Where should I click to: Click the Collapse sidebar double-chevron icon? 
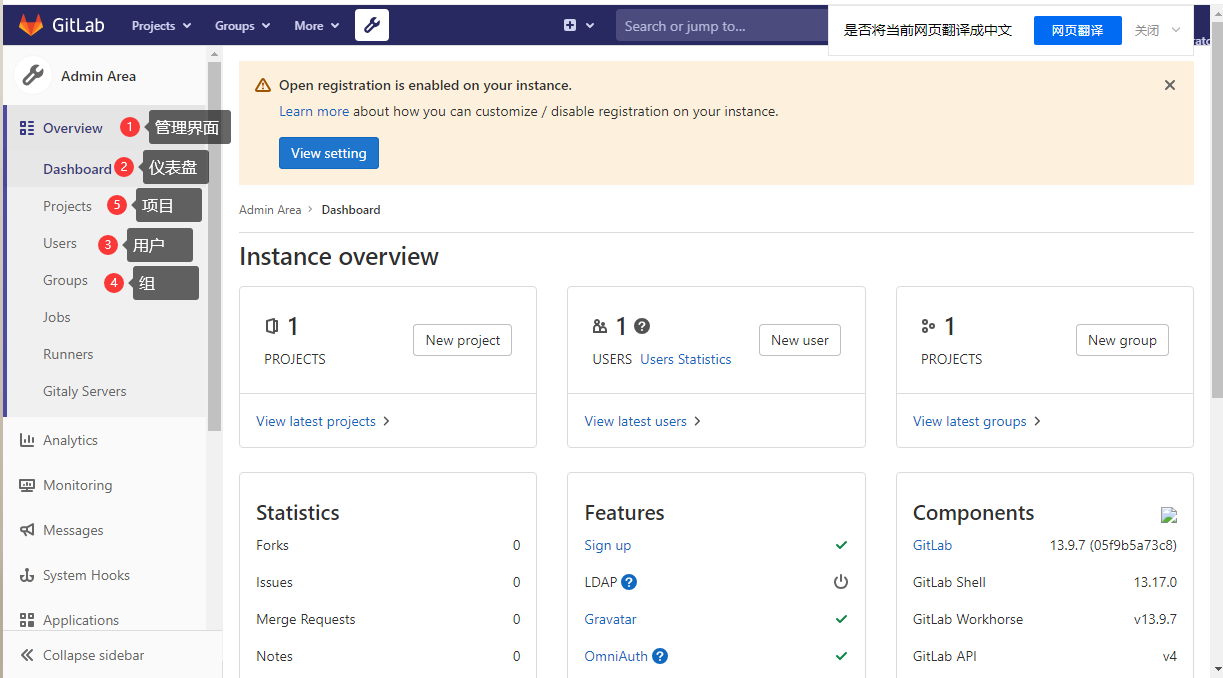[27, 655]
